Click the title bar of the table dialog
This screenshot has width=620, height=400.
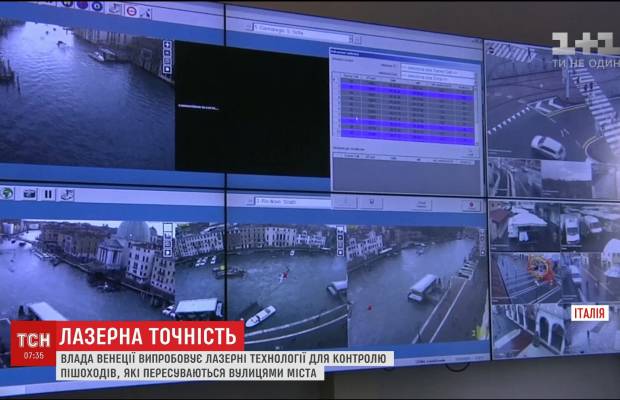point(405,55)
